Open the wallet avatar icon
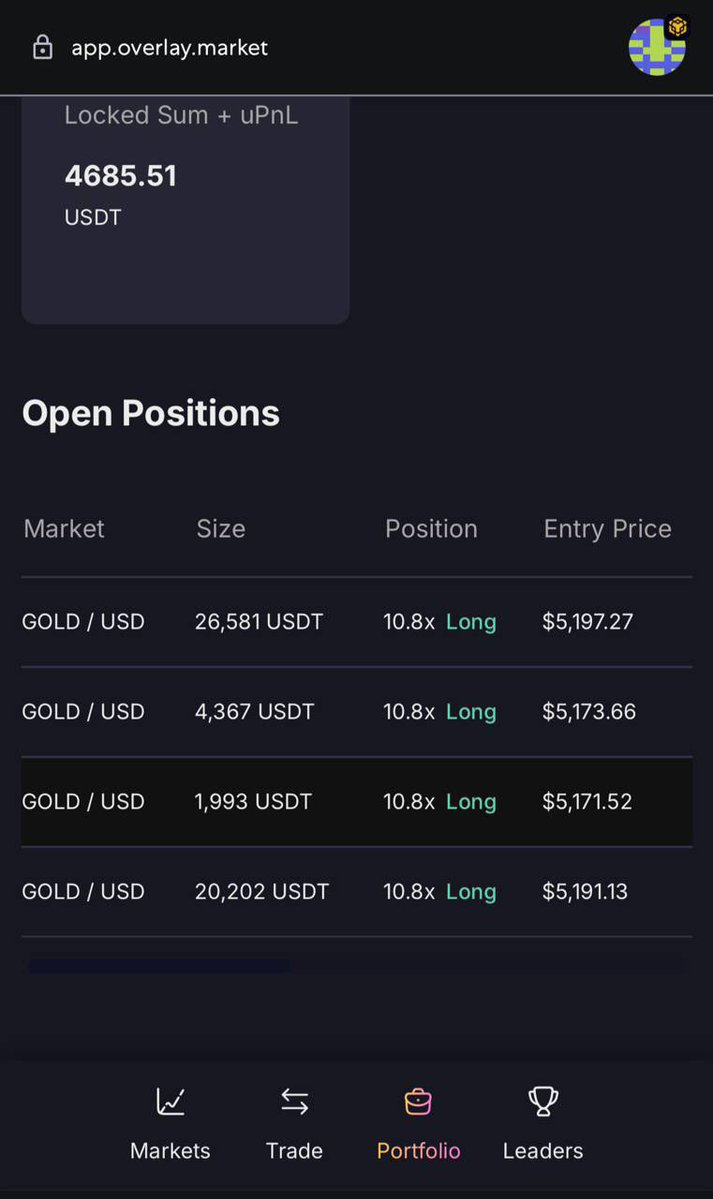 coord(657,47)
